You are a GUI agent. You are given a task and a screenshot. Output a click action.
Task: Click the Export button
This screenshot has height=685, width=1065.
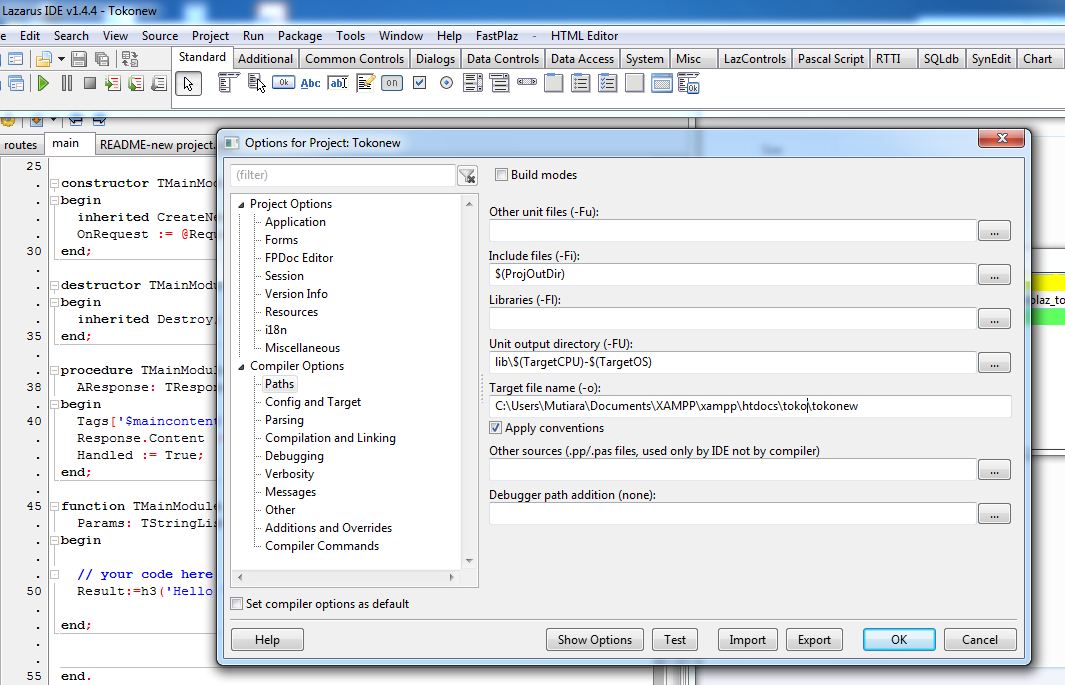coord(814,640)
